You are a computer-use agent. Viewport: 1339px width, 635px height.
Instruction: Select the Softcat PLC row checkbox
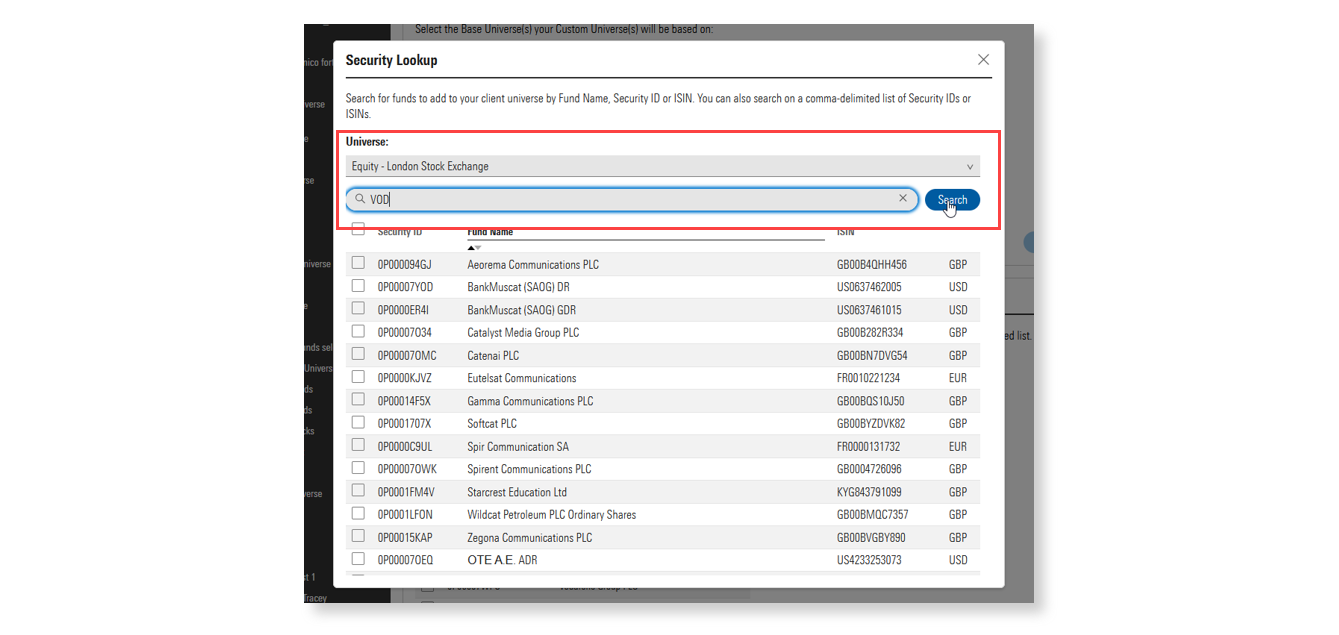[x=358, y=423]
